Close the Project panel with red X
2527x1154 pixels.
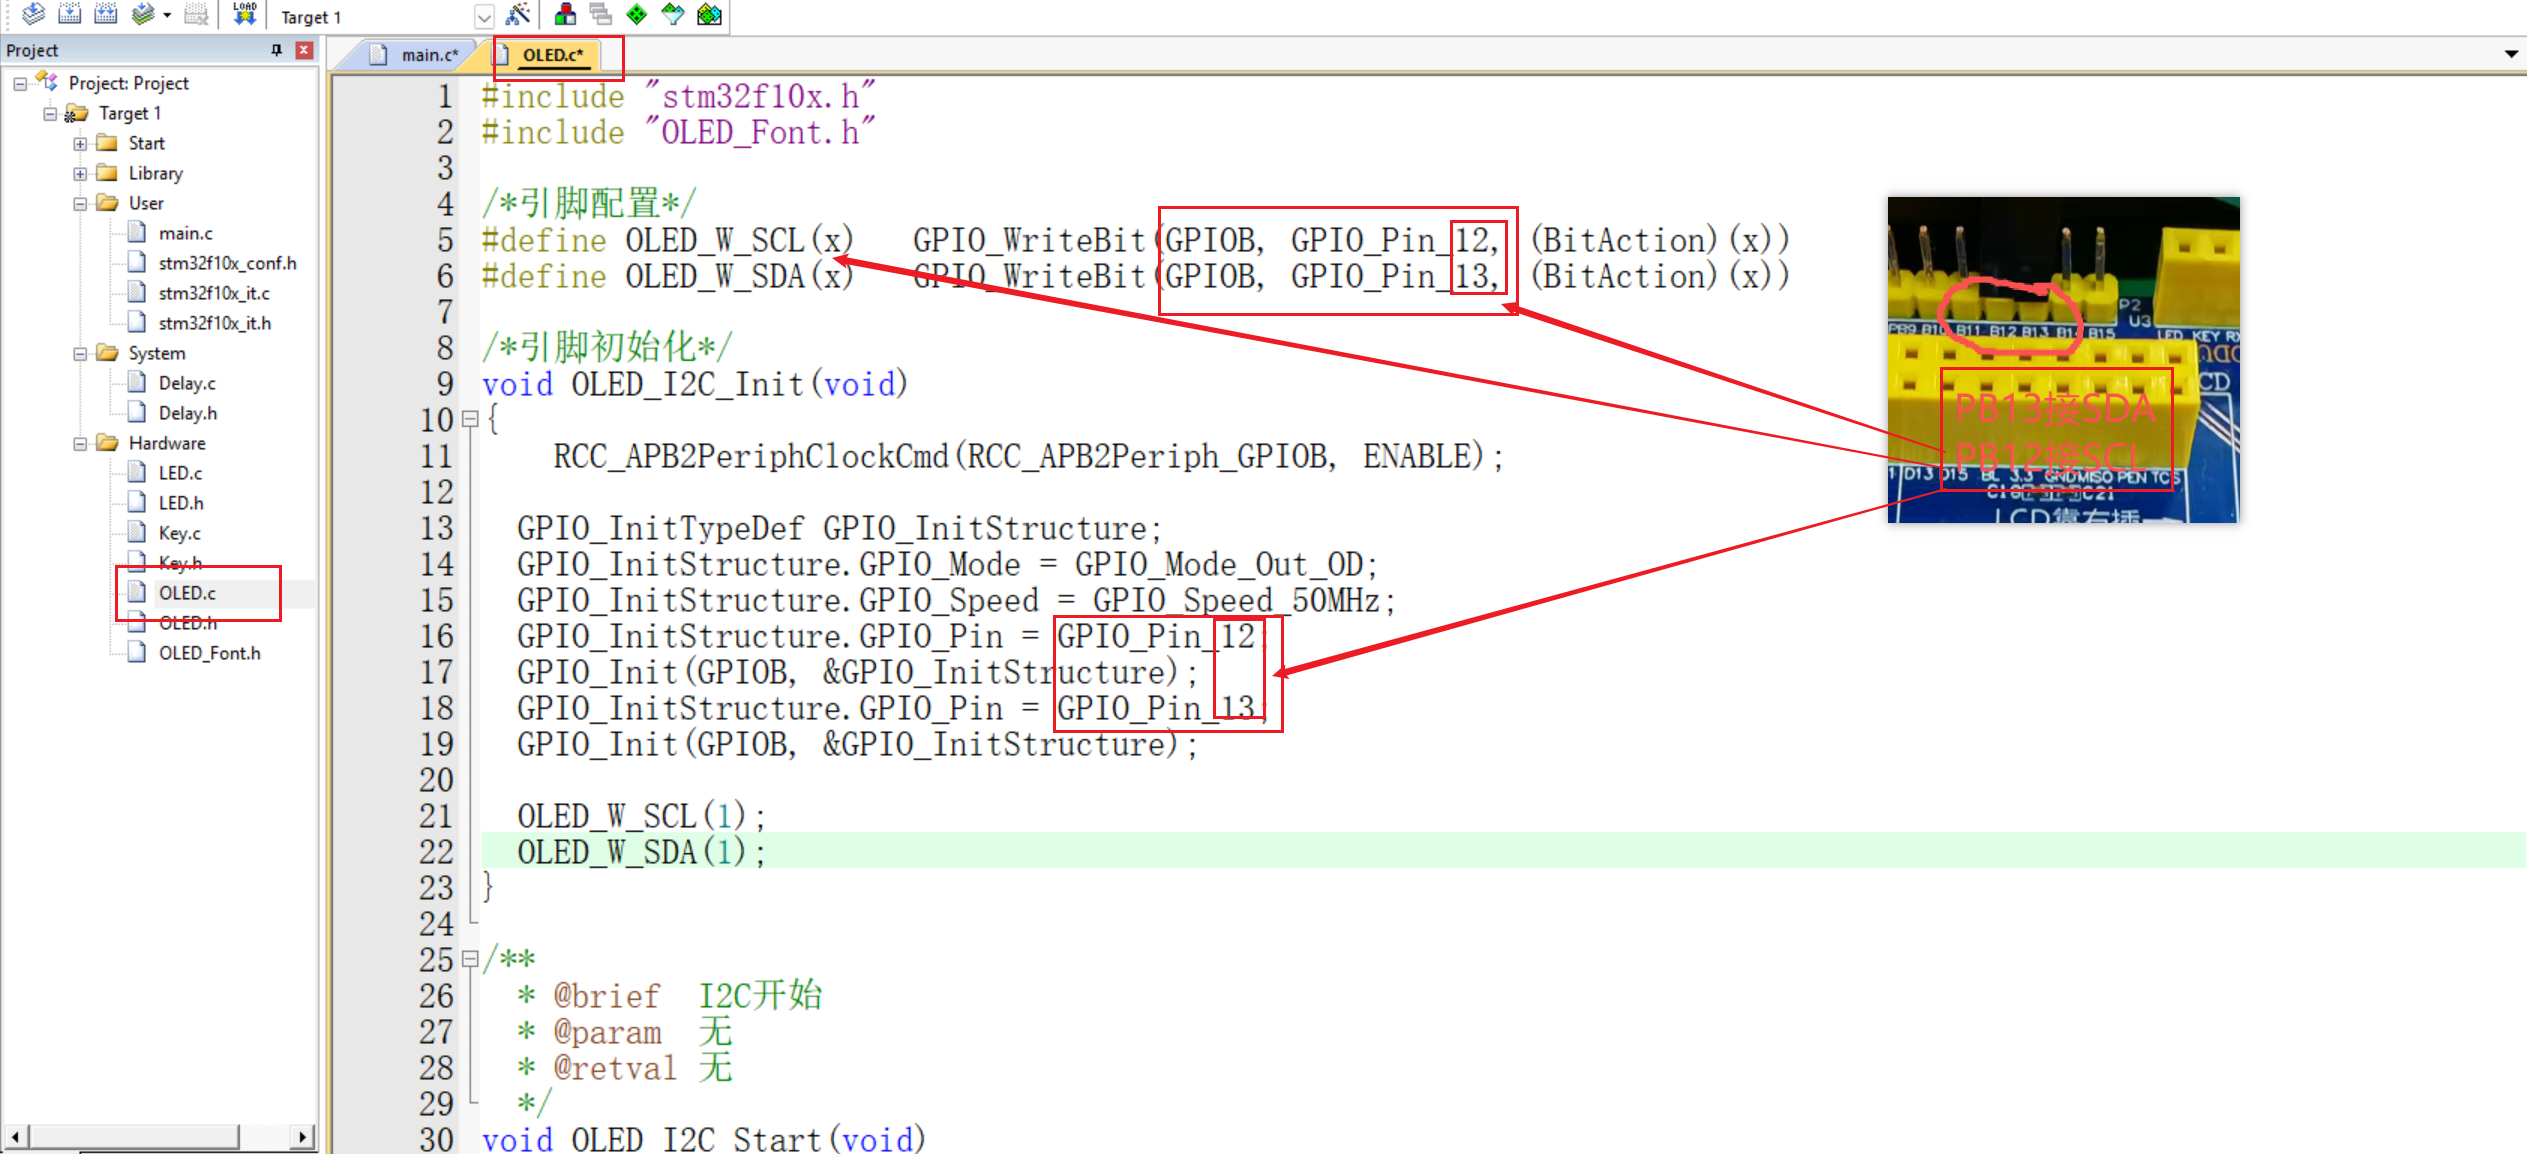click(305, 50)
